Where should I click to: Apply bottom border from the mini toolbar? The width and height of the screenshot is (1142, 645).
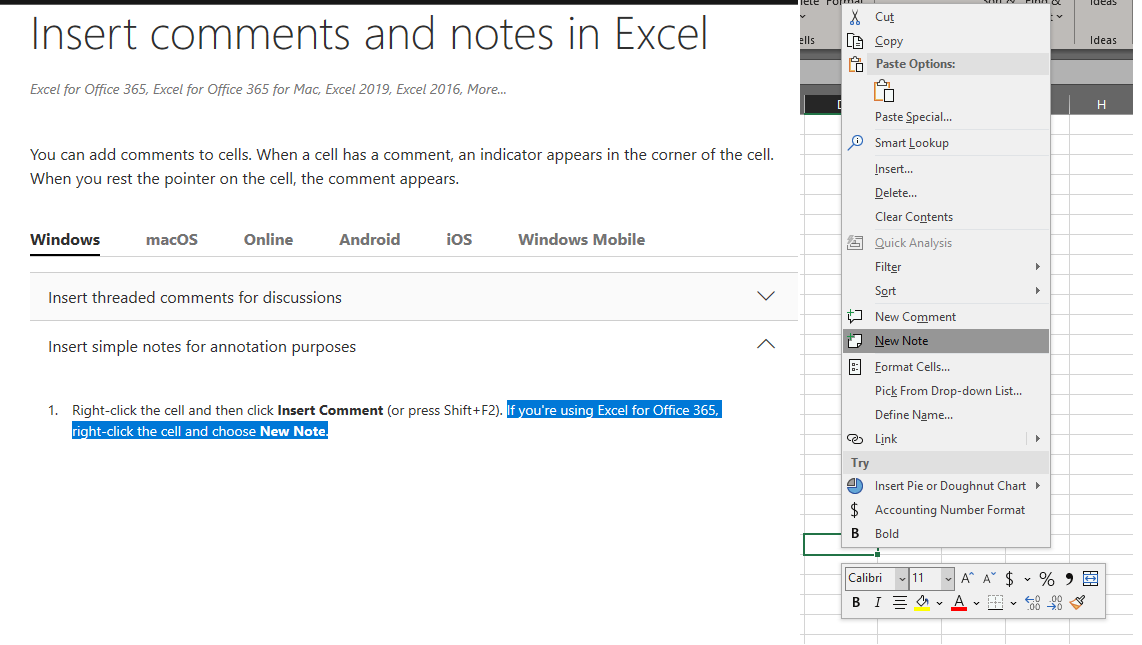point(995,602)
